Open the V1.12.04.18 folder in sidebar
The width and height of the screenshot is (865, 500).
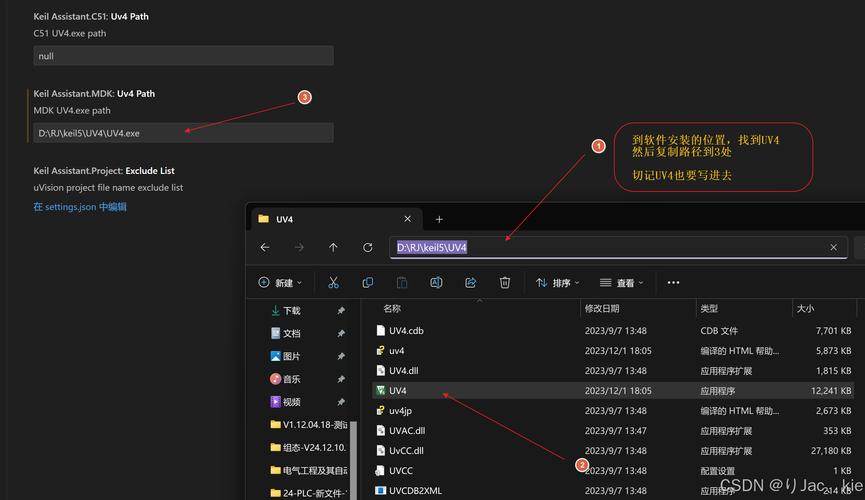pos(309,424)
